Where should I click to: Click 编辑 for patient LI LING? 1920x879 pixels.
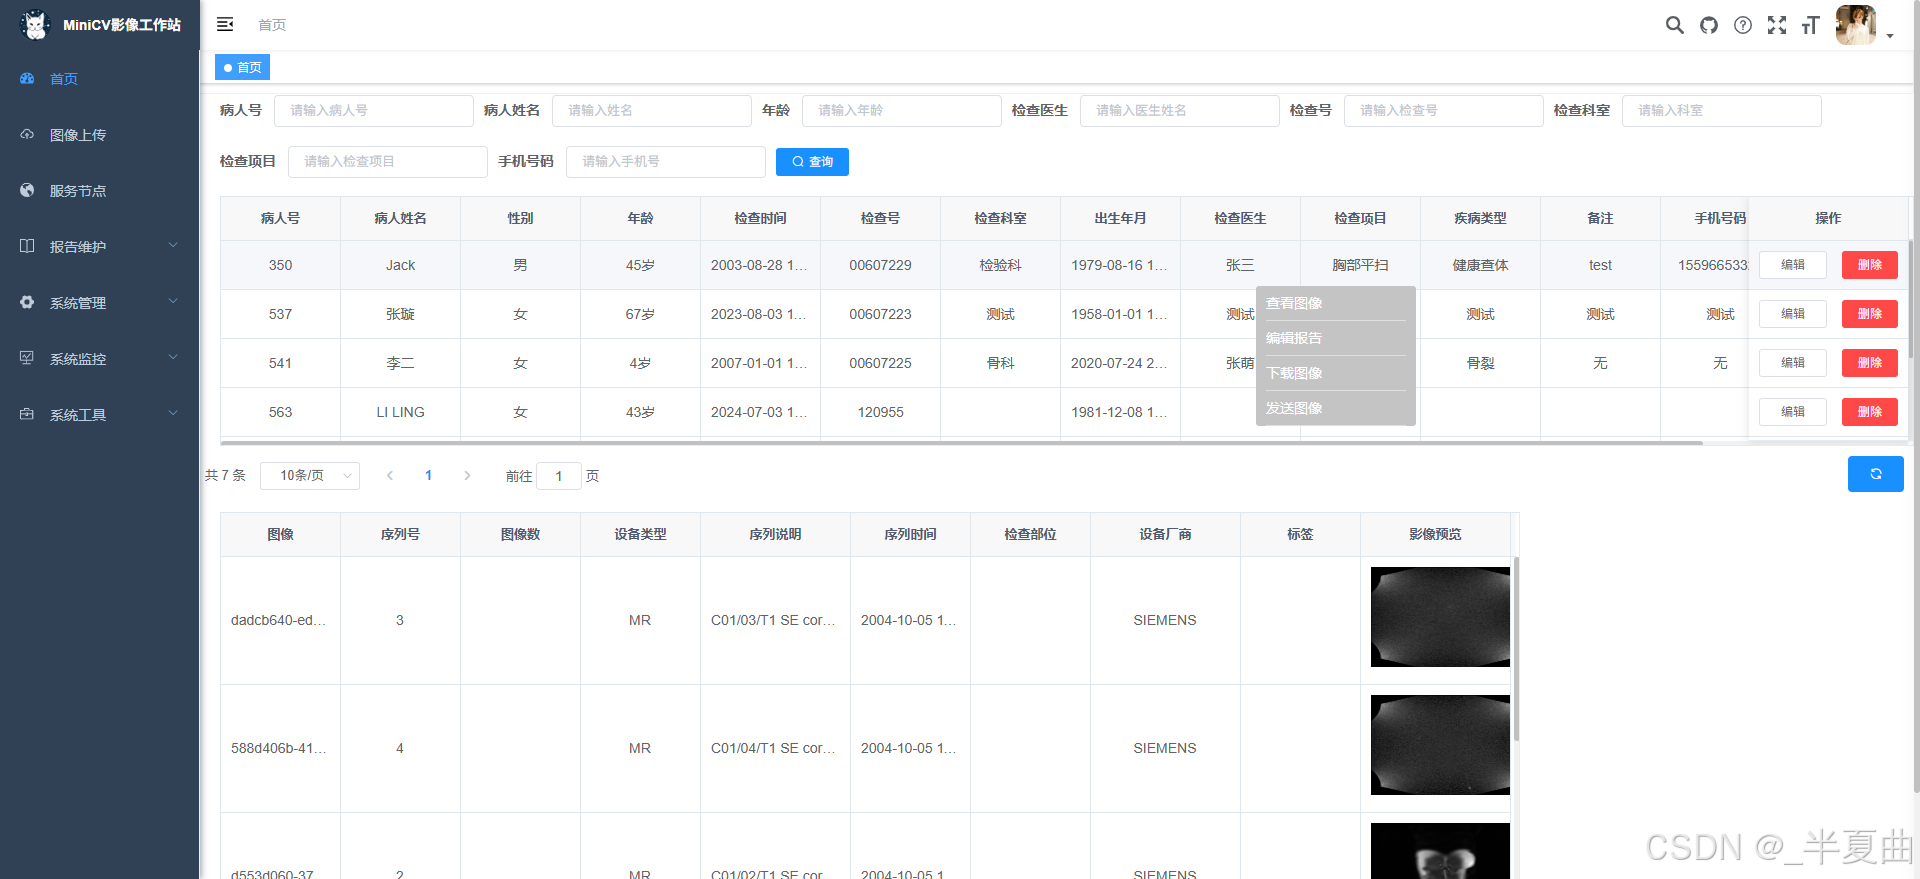pos(1793,412)
